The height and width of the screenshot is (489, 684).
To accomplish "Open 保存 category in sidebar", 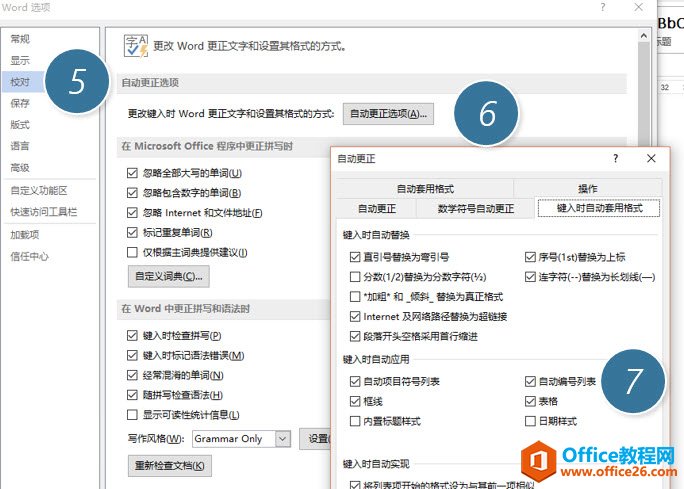I will (x=20, y=103).
